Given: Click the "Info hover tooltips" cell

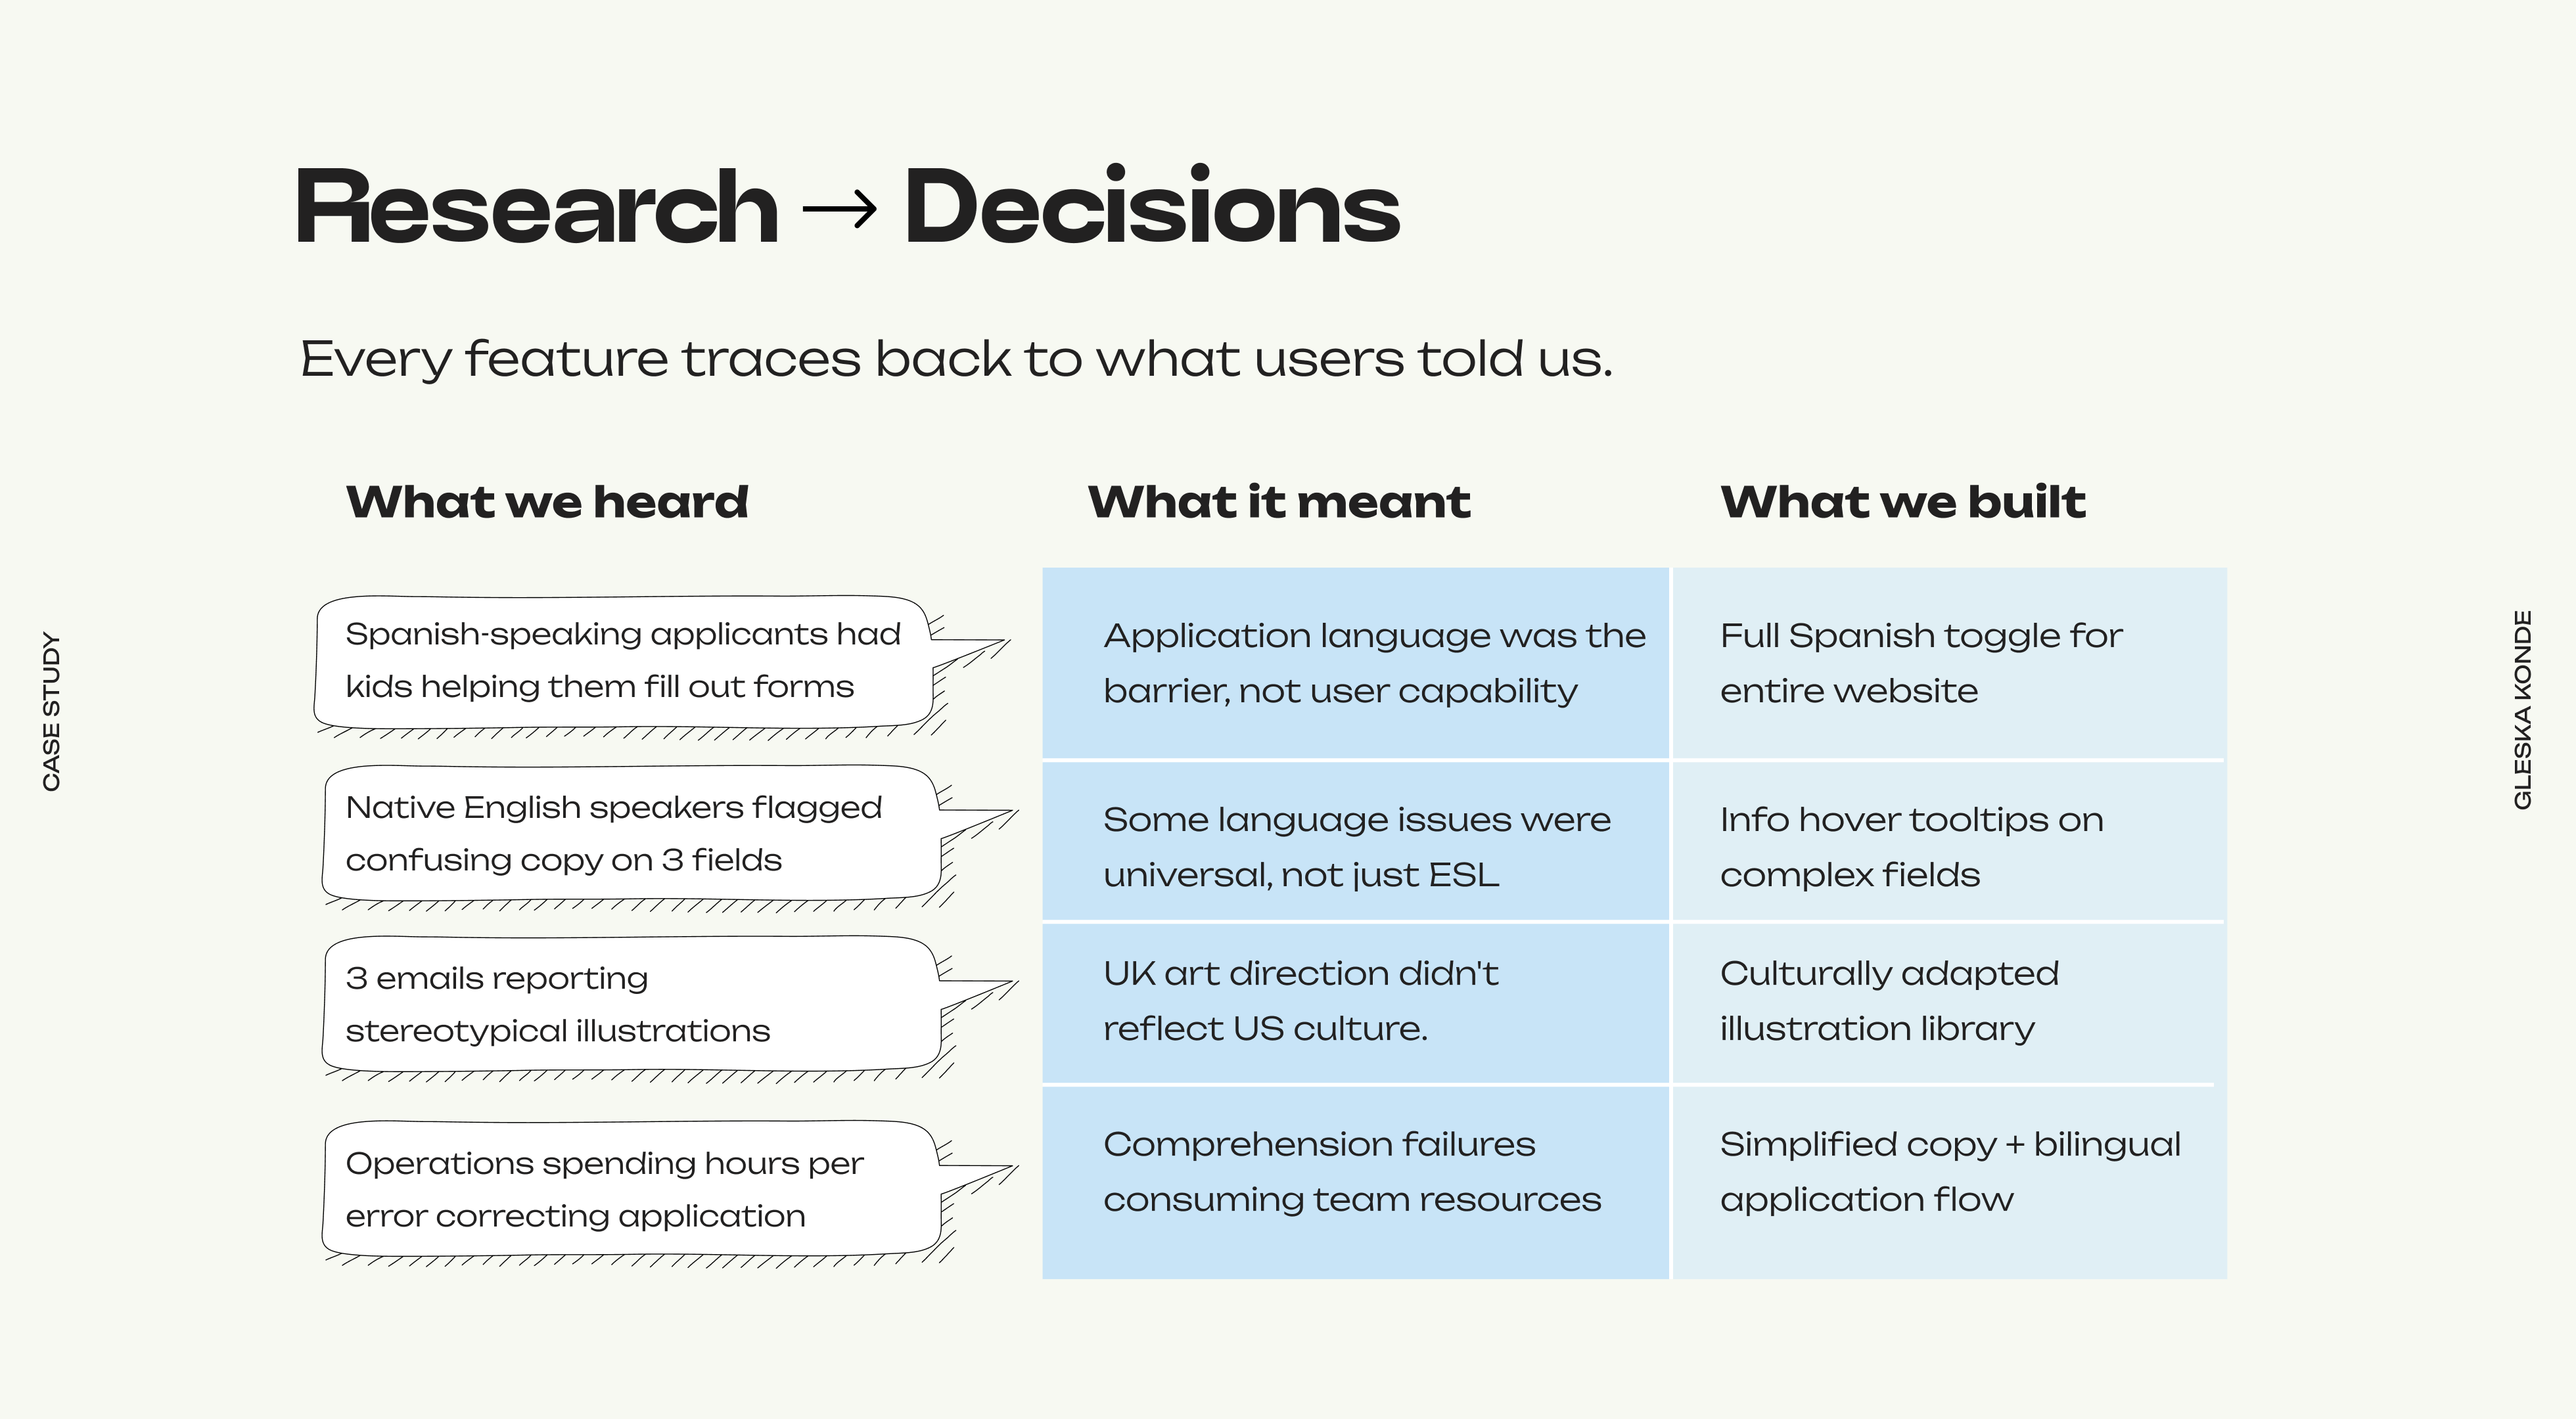Looking at the screenshot, I should pos(1948,846).
